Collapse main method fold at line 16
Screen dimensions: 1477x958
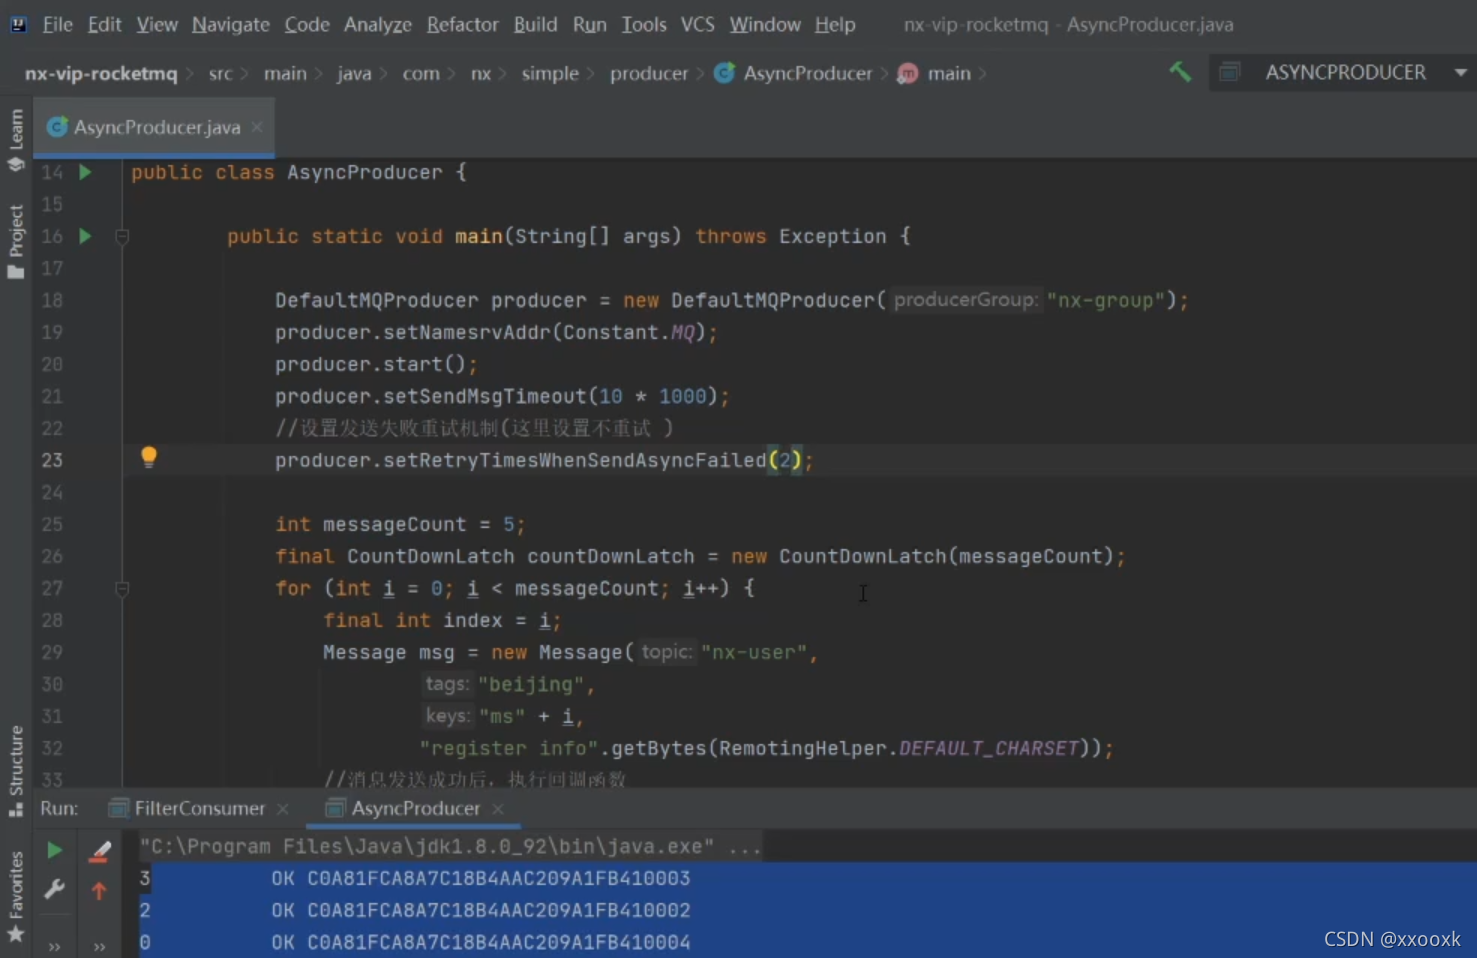pos(122,237)
